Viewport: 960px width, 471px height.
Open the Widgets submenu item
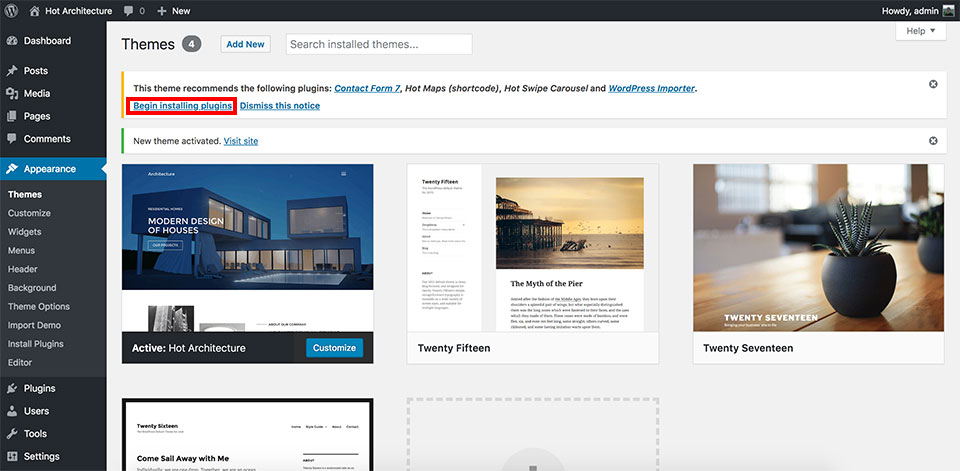click(24, 232)
